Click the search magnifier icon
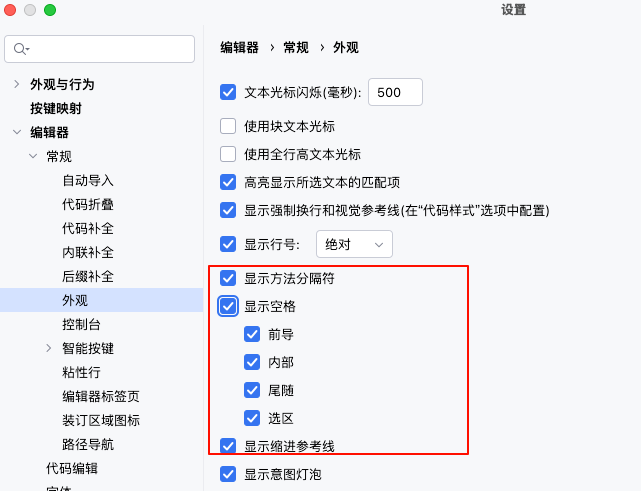Screen dimensions: 641x491 coord(21,49)
